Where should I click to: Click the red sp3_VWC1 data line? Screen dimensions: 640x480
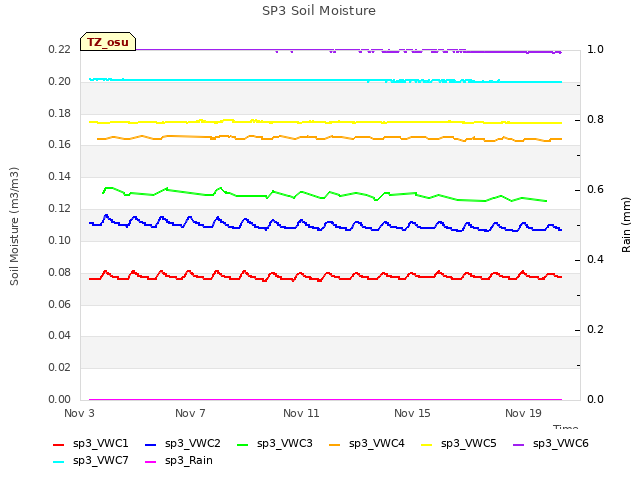point(327,275)
